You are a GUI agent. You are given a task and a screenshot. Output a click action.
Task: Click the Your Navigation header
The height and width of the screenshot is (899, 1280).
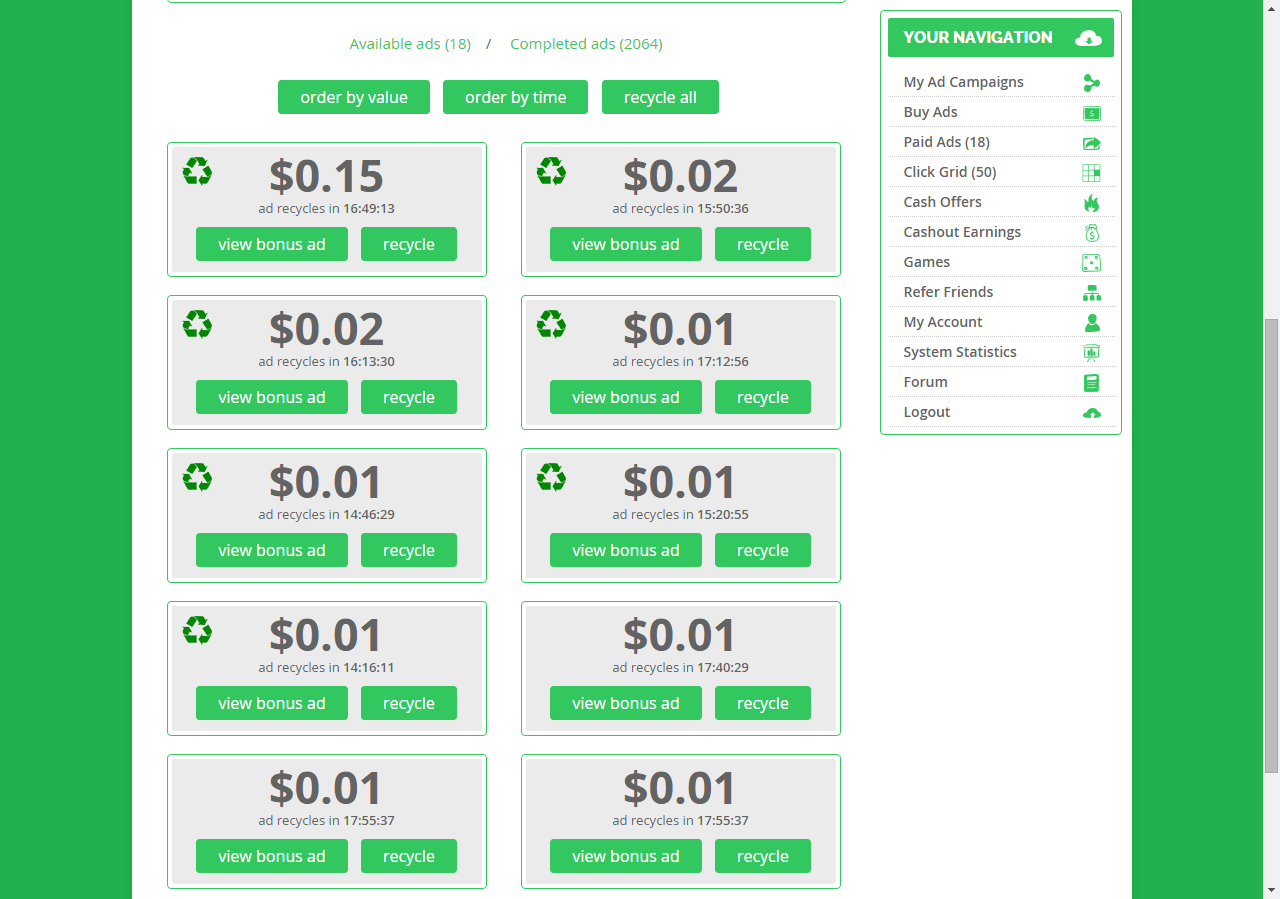pyautogui.click(x=1001, y=38)
